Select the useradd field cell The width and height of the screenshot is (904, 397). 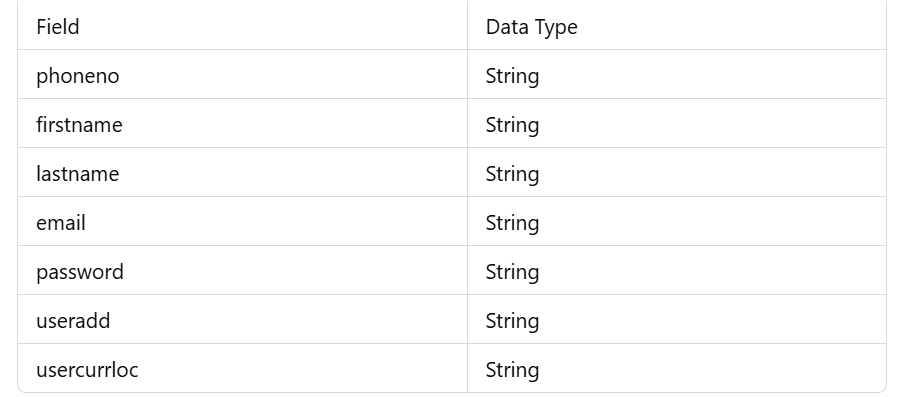[x=242, y=319]
